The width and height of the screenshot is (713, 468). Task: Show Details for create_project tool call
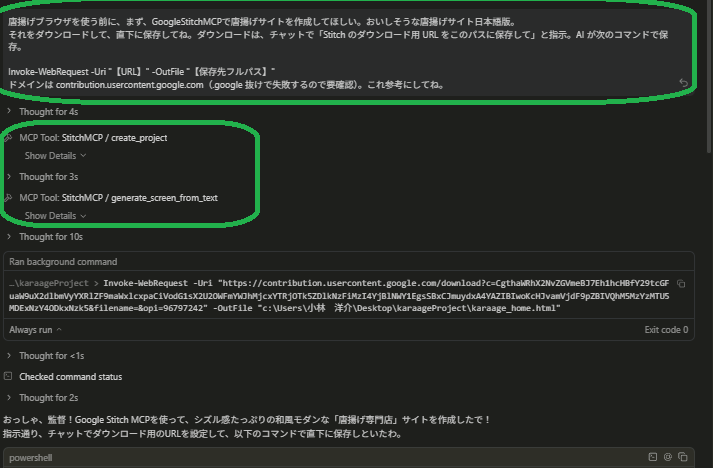55,156
